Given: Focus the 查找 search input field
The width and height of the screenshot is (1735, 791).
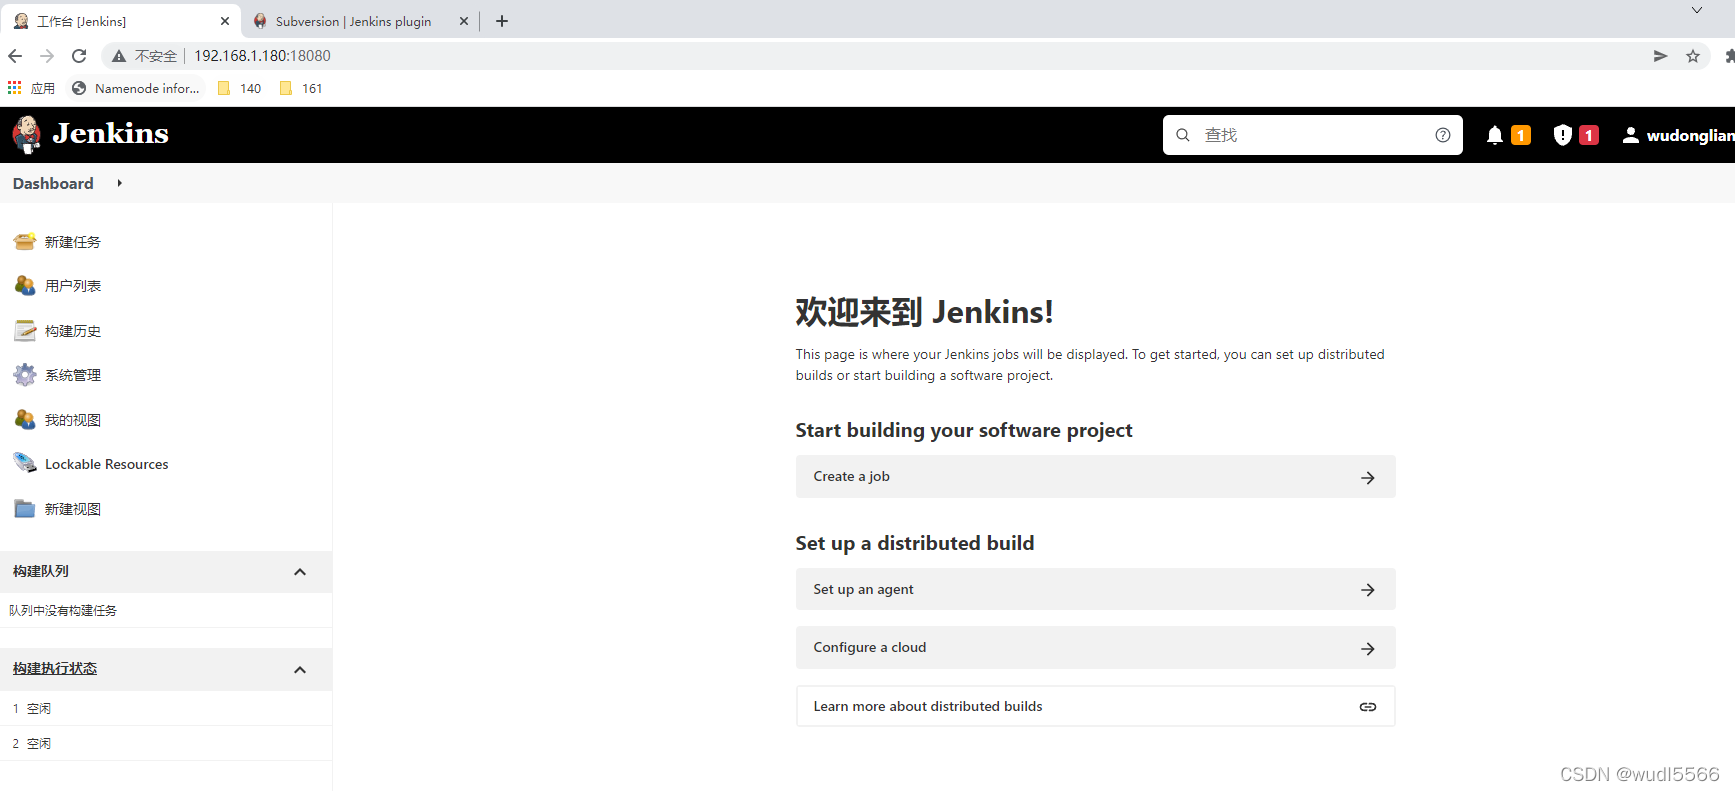Looking at the screenshot, I should (x=1313, y=135).
